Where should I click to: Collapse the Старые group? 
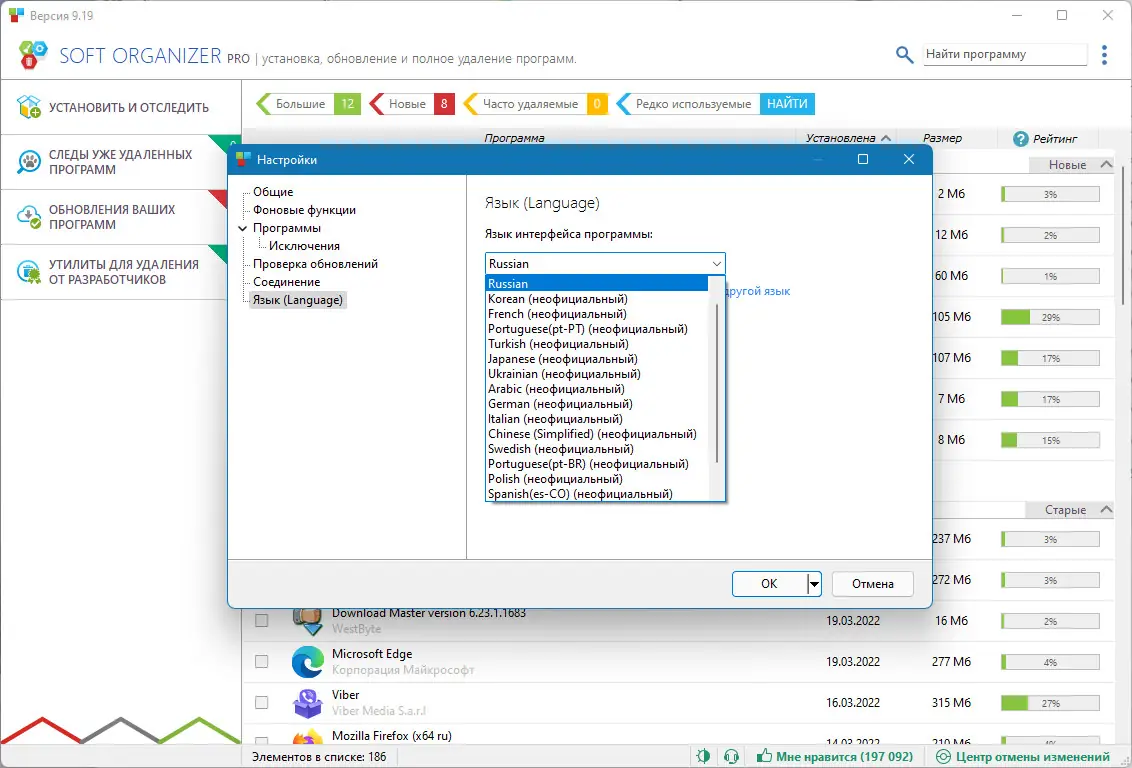1106,510
